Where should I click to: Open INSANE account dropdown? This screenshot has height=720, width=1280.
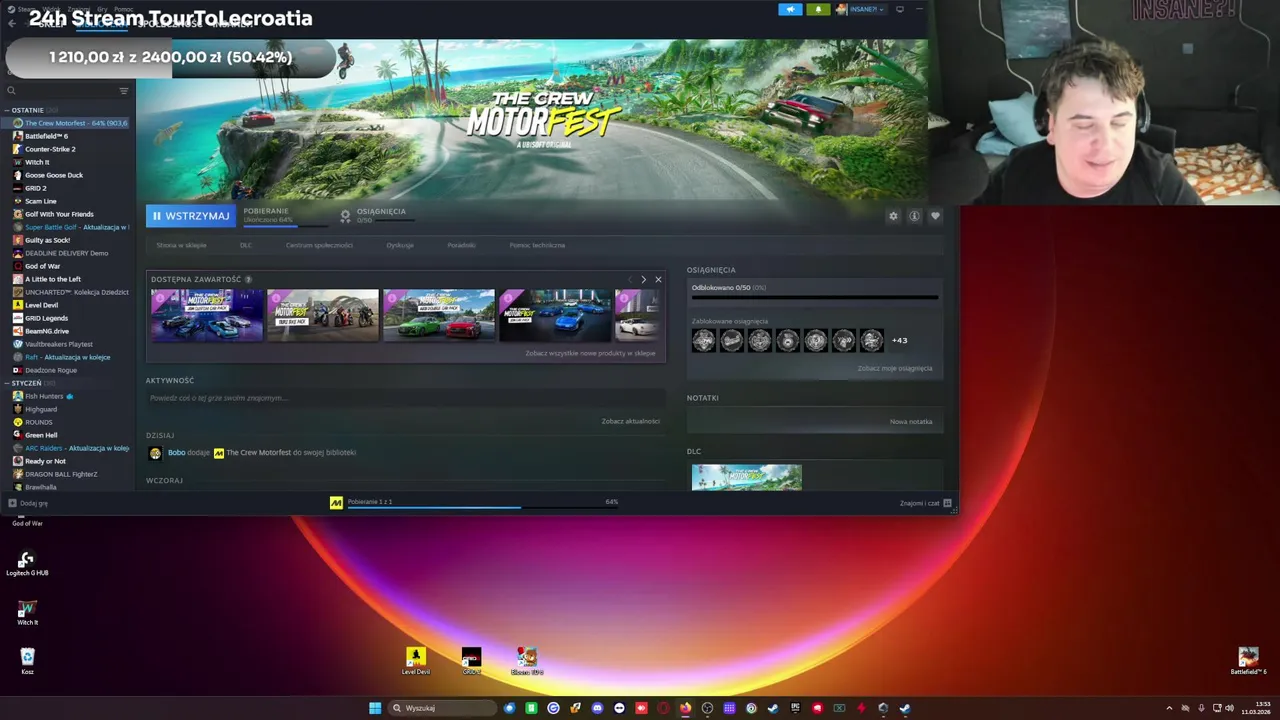(860, 9)
